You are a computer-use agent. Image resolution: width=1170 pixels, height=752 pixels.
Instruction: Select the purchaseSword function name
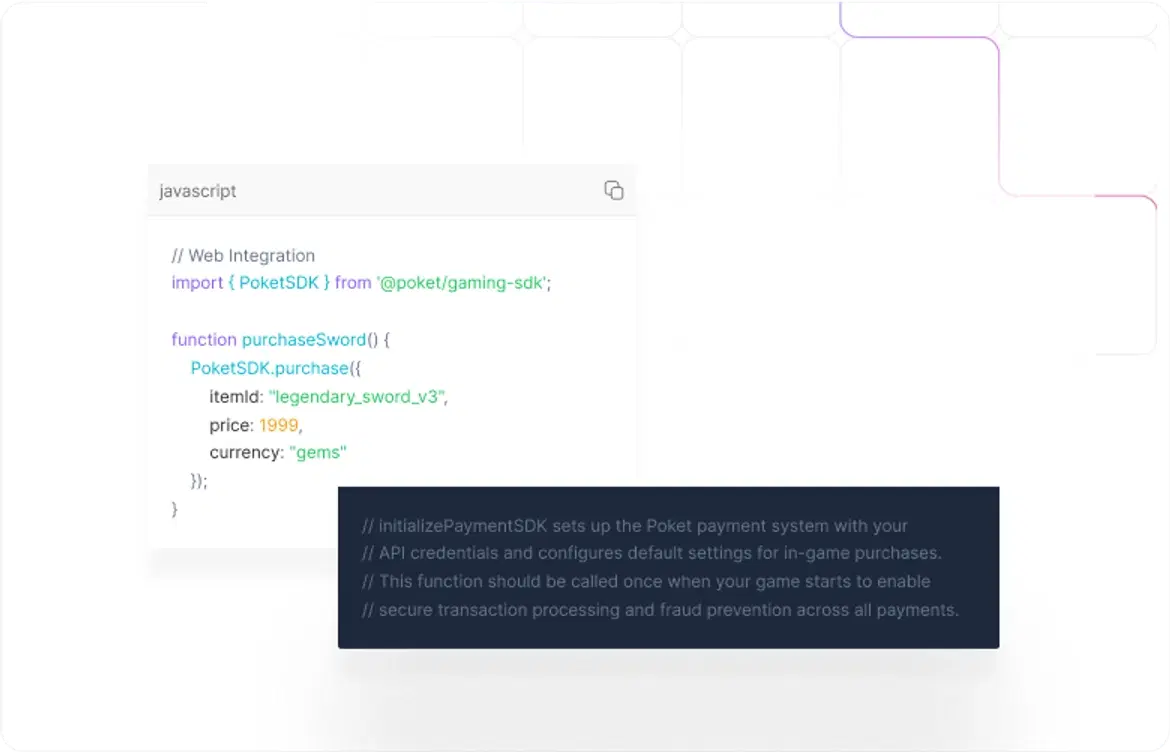303,340
